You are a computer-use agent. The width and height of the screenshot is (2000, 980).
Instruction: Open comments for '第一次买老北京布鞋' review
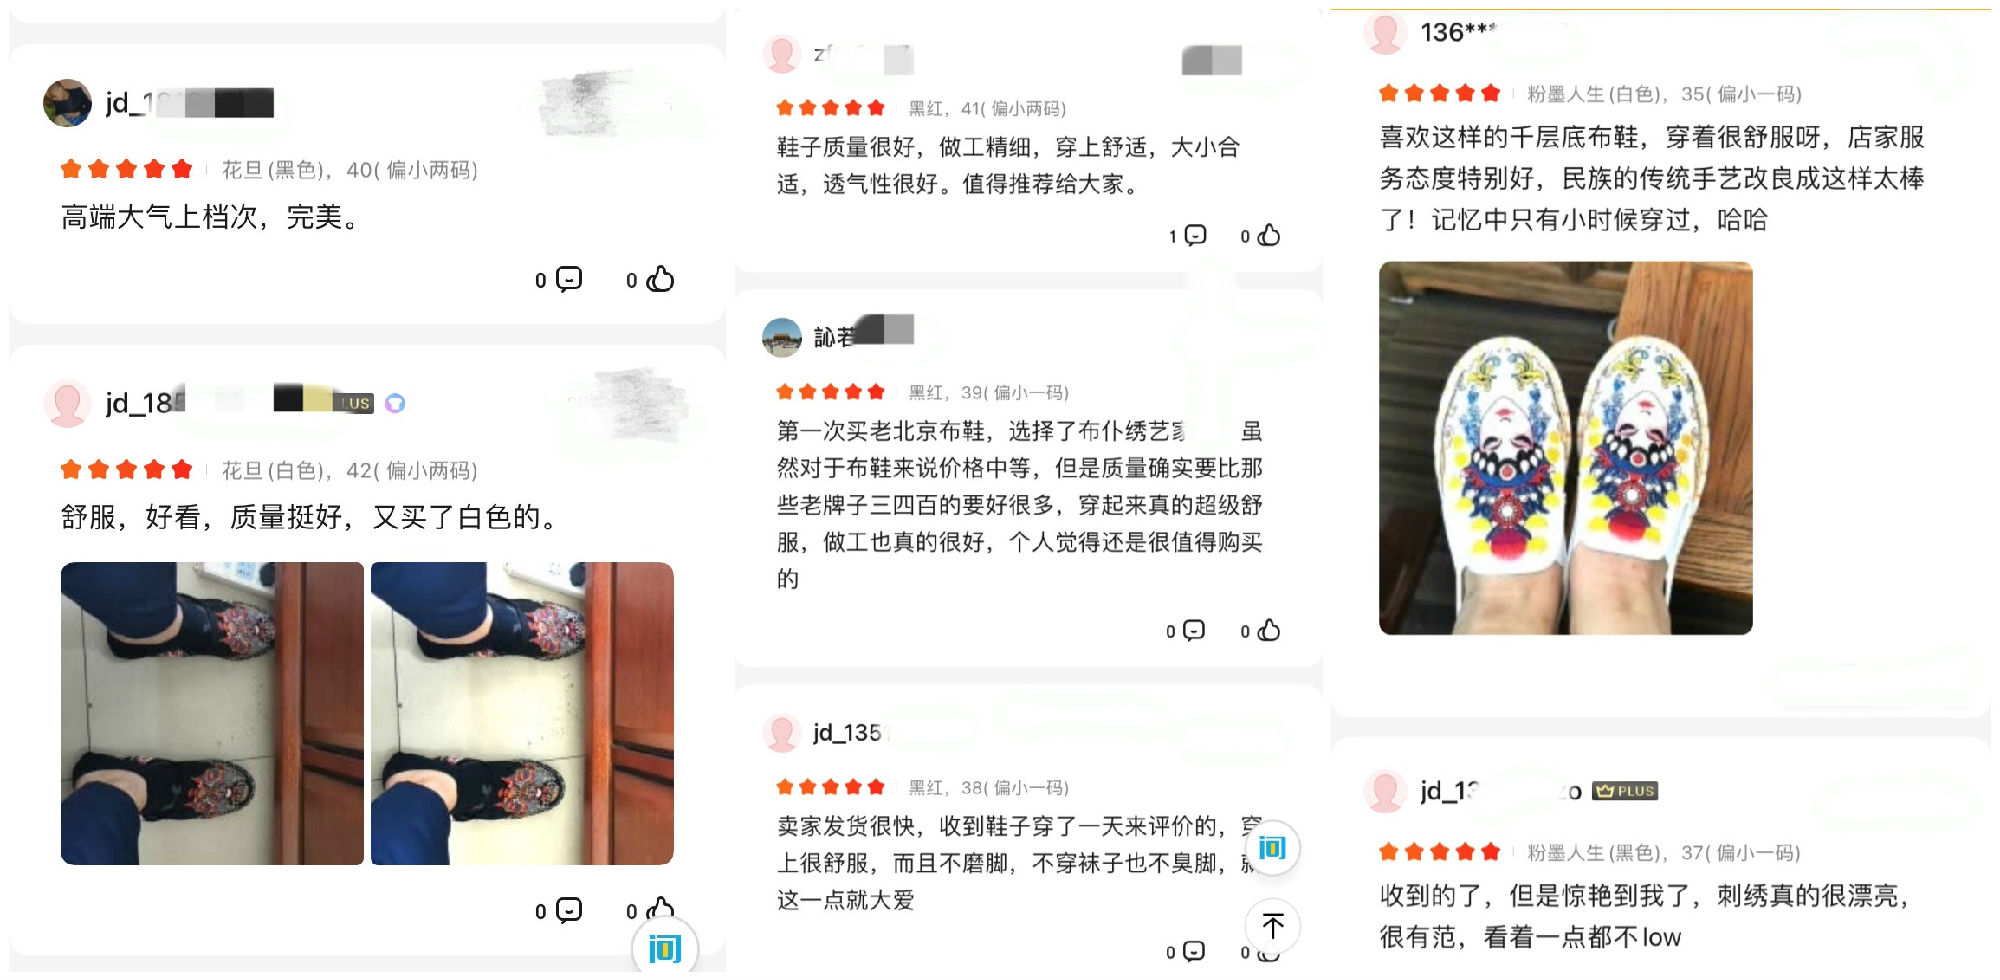pyautogui.click(x=1194, y=630)
